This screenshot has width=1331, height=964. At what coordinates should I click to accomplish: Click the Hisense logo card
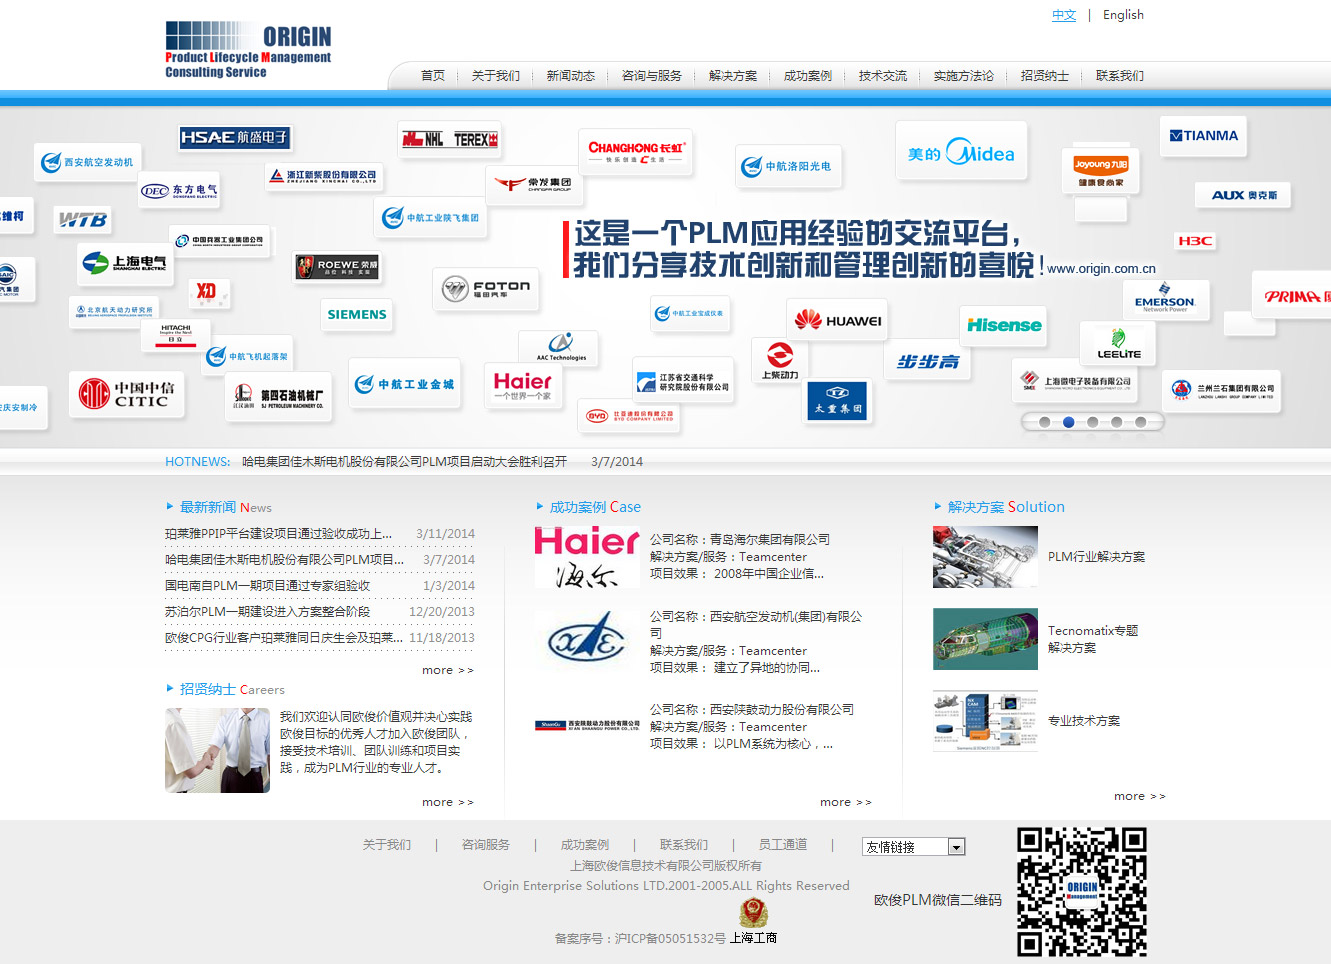point(1003,325)
